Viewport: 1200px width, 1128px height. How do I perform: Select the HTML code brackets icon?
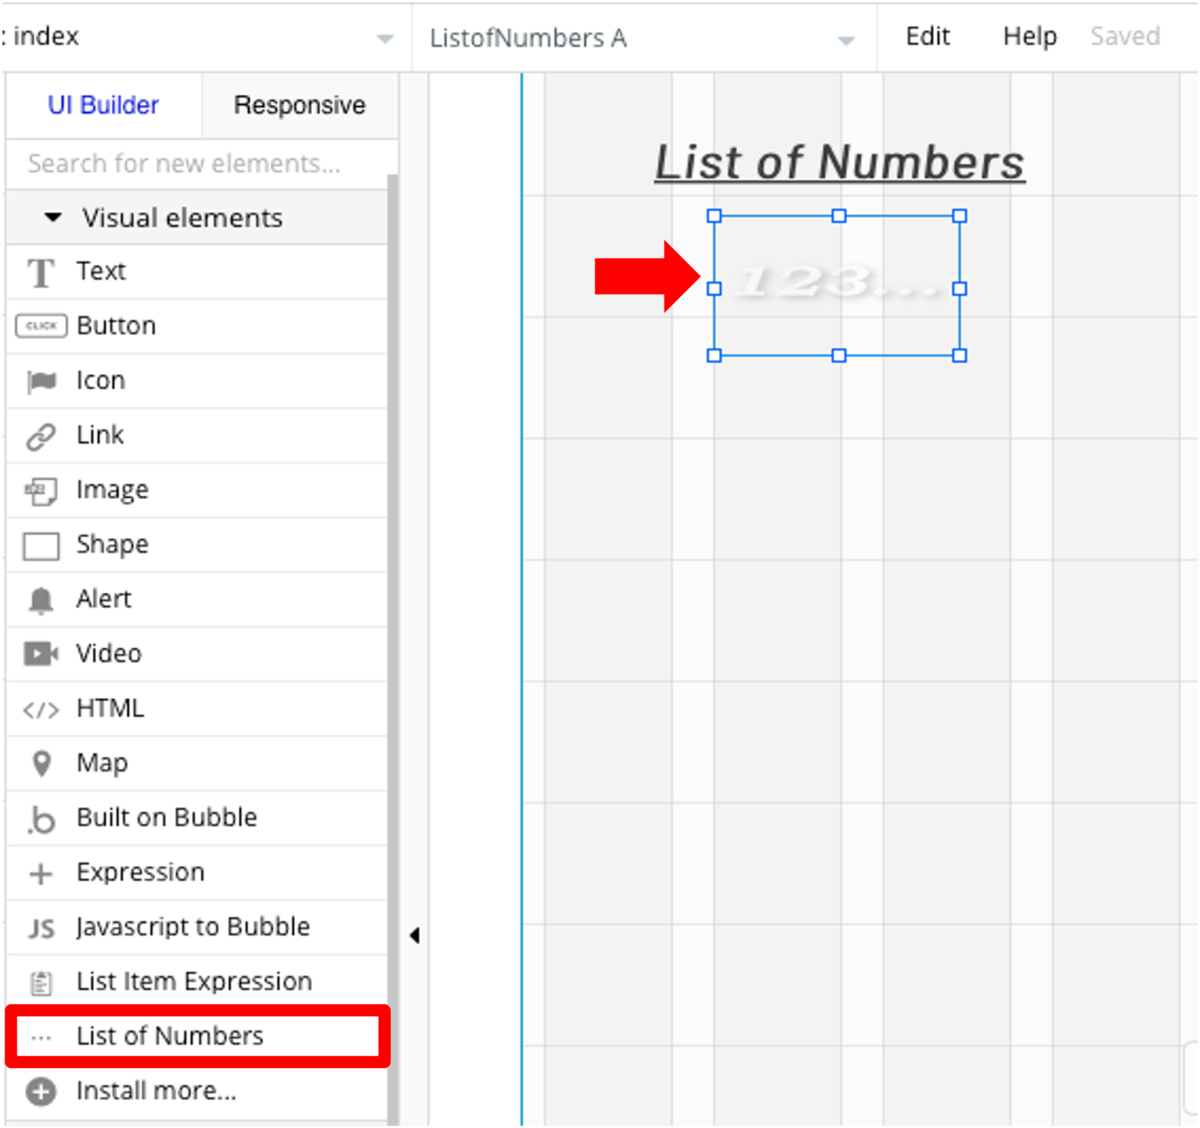coord(41,710)
